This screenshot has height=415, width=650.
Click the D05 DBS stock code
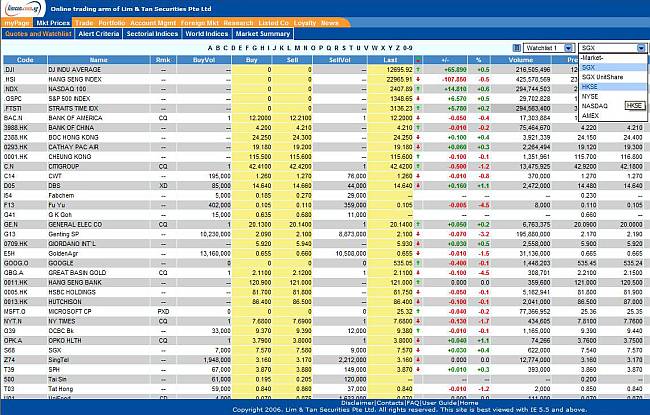[x=9, y=186]
